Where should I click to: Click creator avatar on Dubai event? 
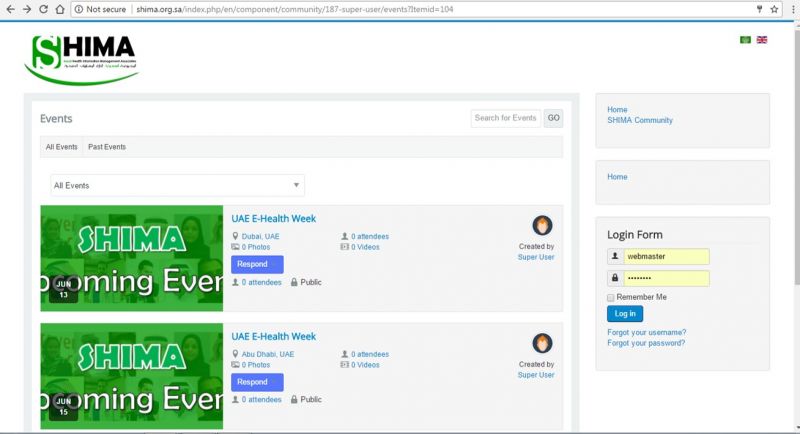(x=542, y=225)
